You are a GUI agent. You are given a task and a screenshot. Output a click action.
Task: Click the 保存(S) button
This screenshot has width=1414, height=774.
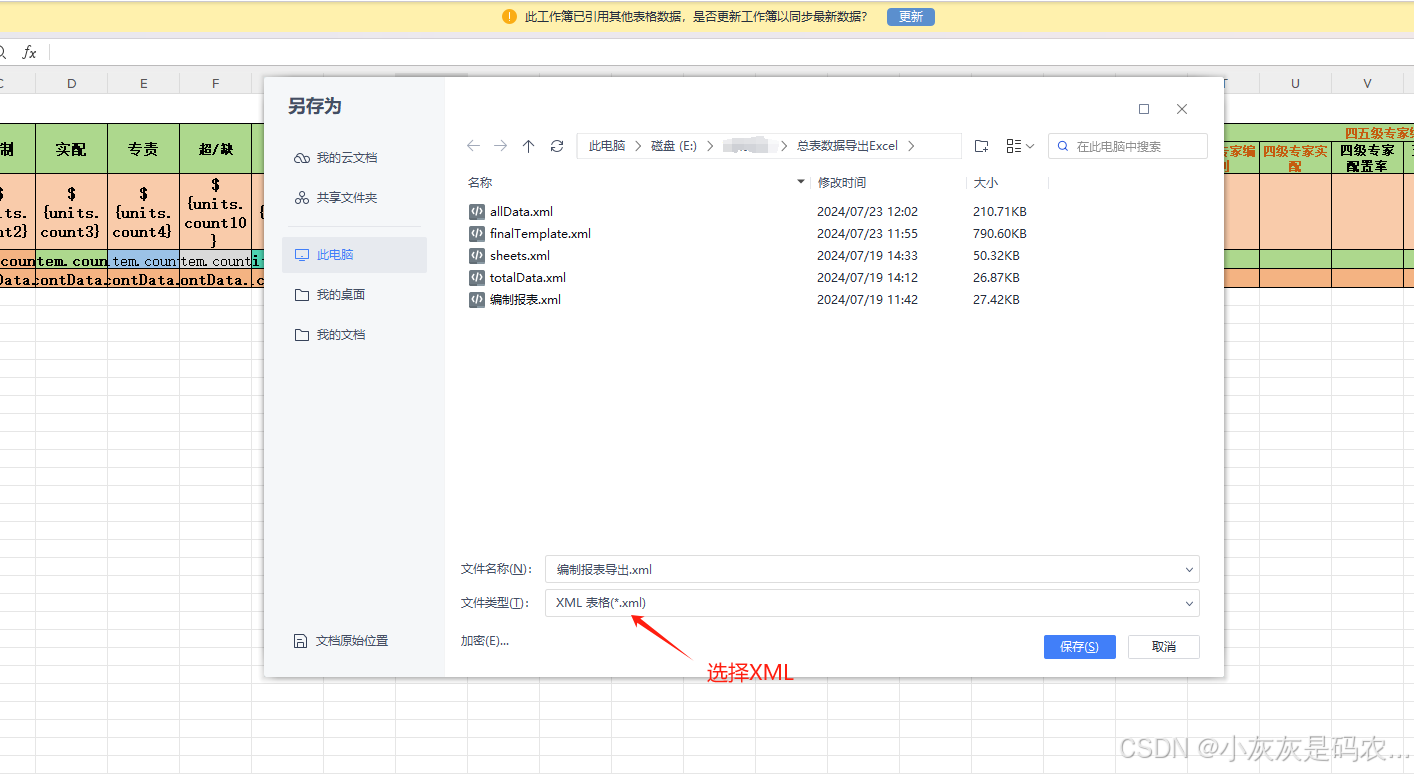coord(1079,647)
